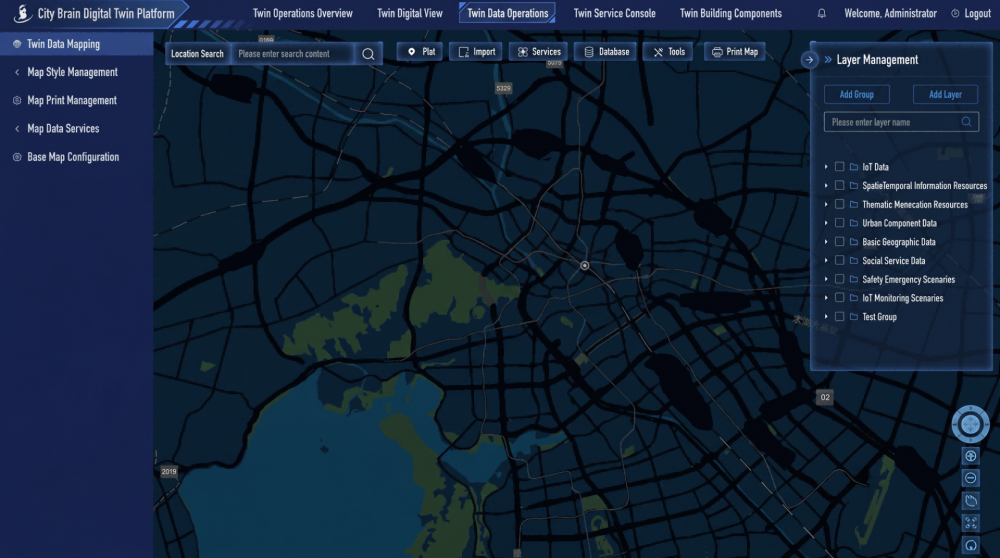Expand SpatieTemporal Information Resources node
The image size is (1000, 558).
tap(826, 186)
